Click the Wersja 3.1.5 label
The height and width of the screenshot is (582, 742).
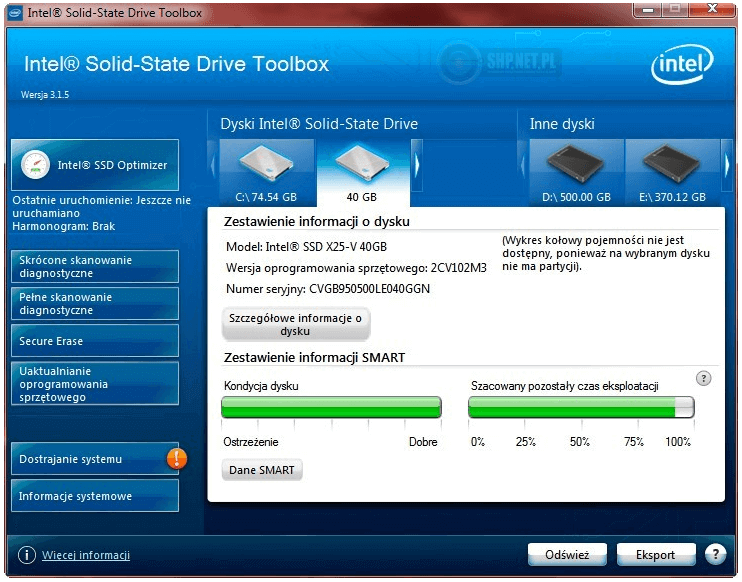[44, 95]
